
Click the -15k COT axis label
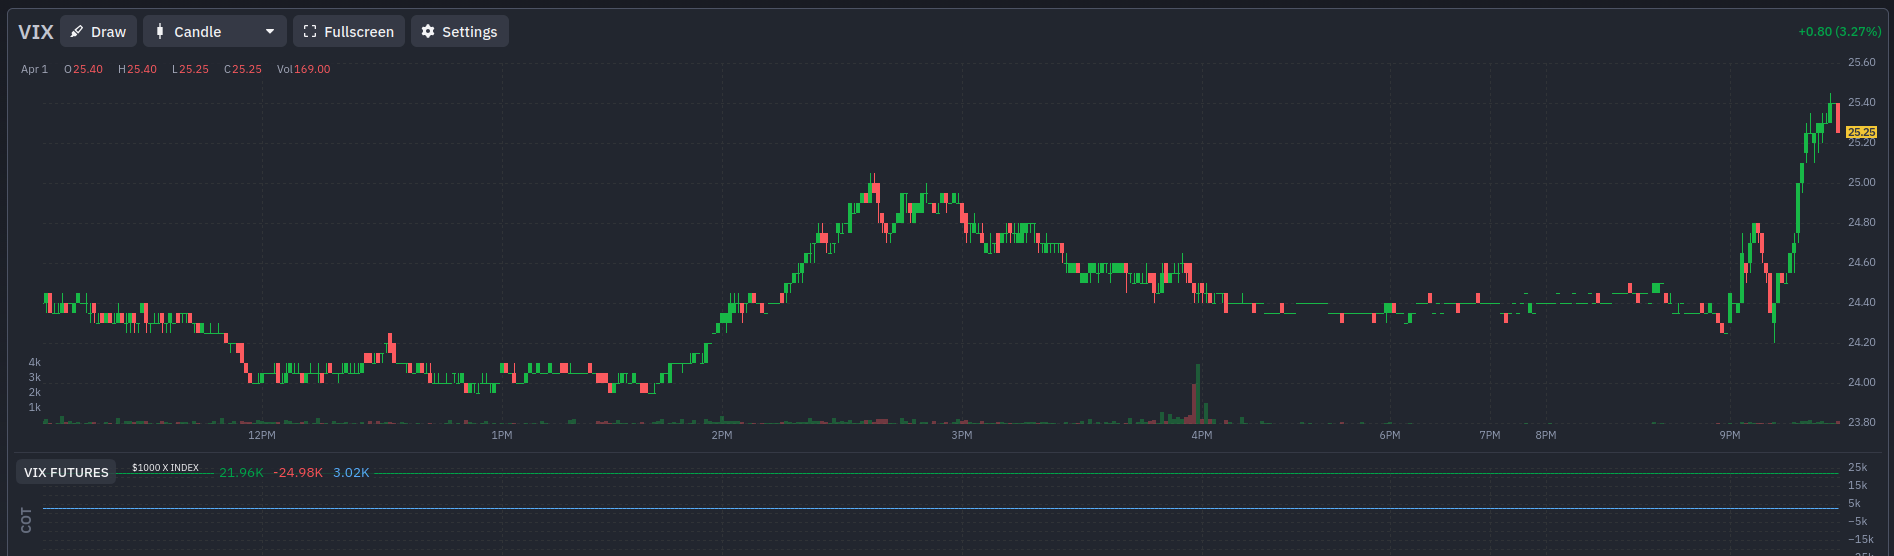(x=1860, y=539)
